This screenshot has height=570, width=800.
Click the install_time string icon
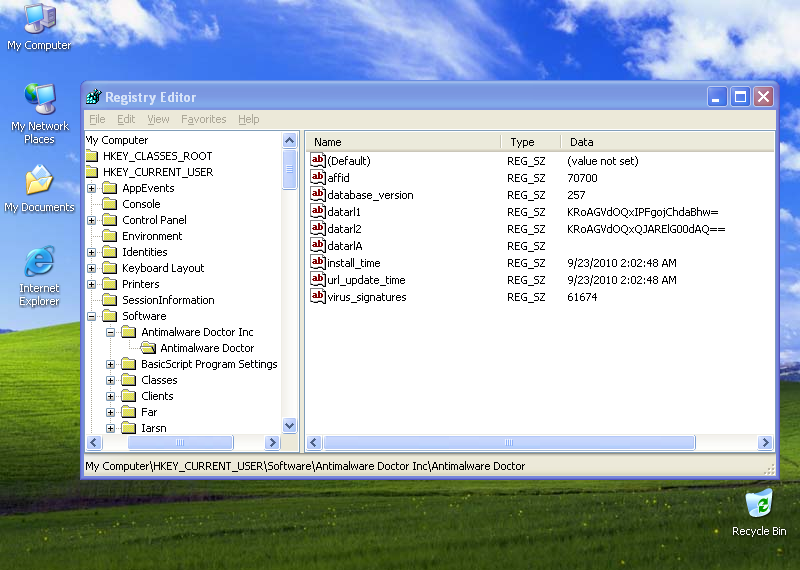click(317, 262)
